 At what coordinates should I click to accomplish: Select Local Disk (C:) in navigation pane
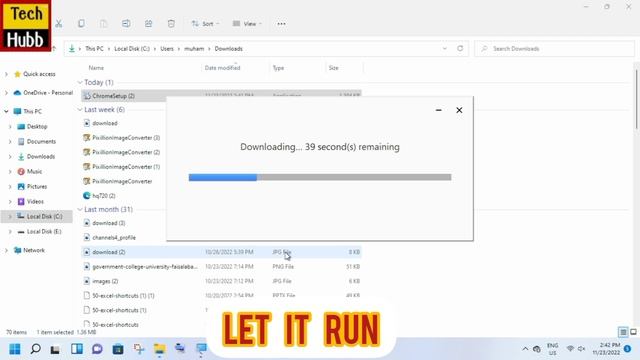click(x=44, y=217)
